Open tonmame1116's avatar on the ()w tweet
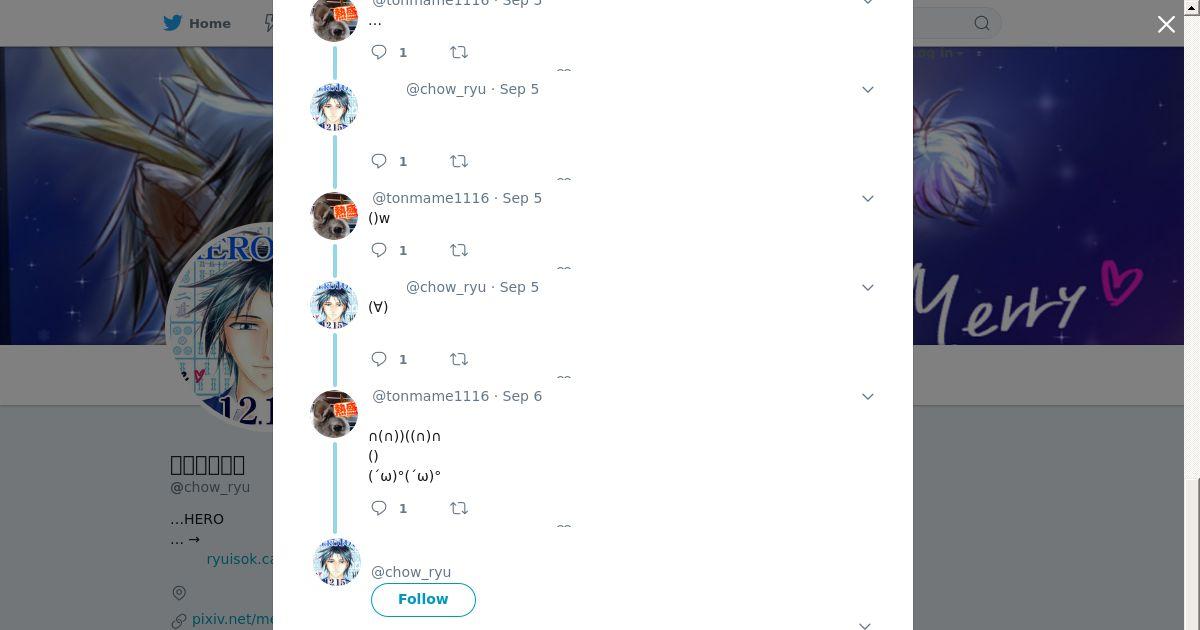 coord(335,216)
